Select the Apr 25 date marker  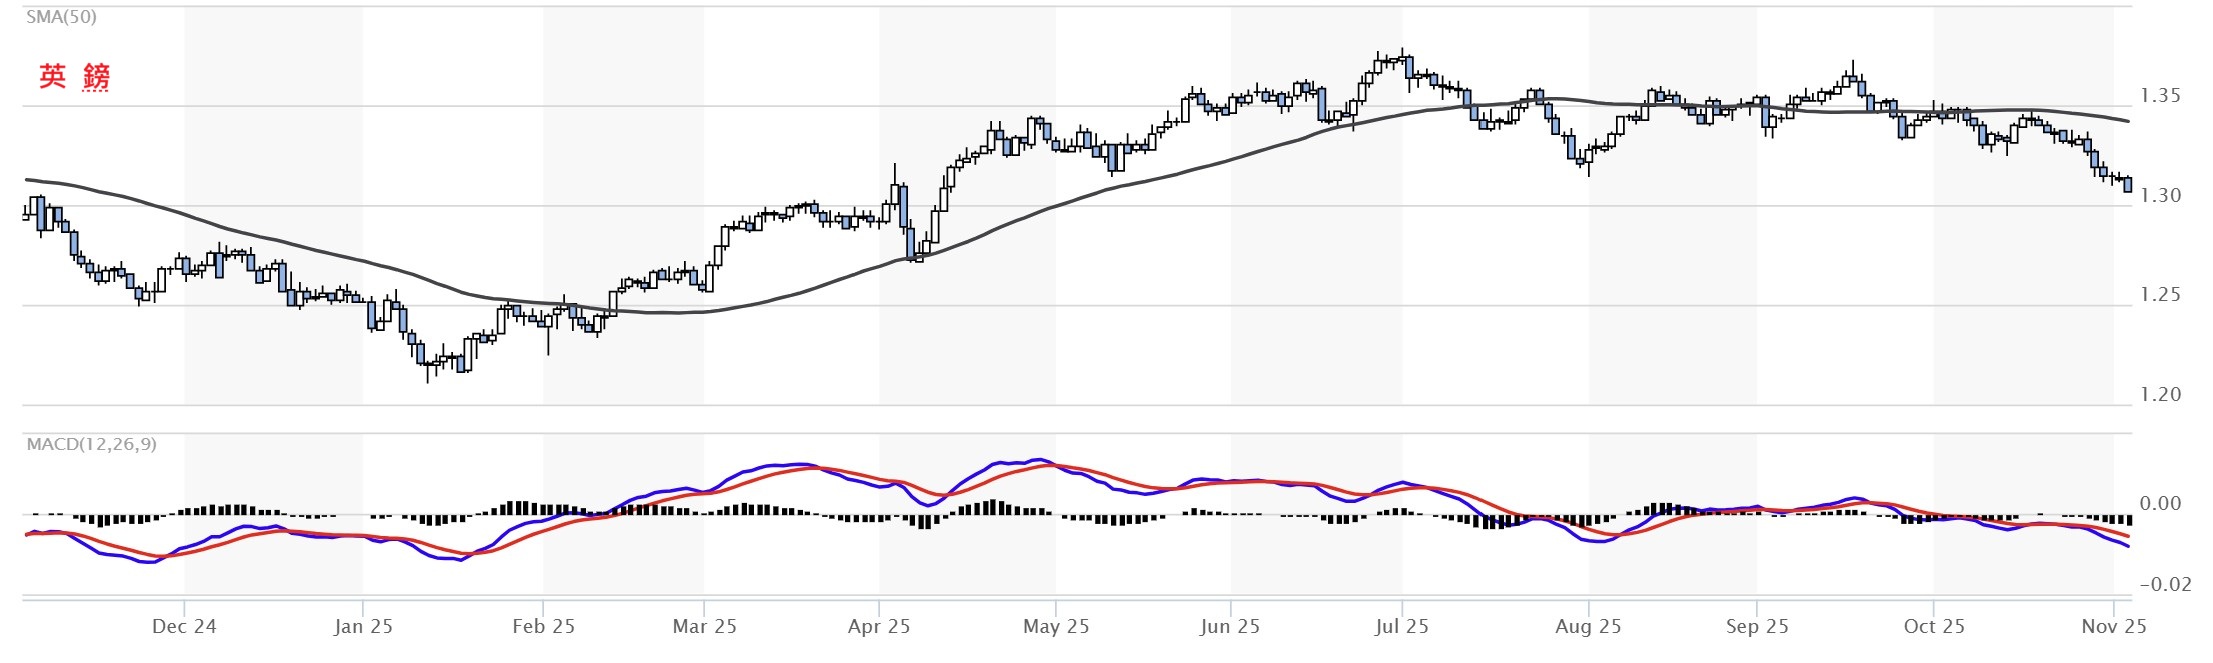[x=879, y=627]
